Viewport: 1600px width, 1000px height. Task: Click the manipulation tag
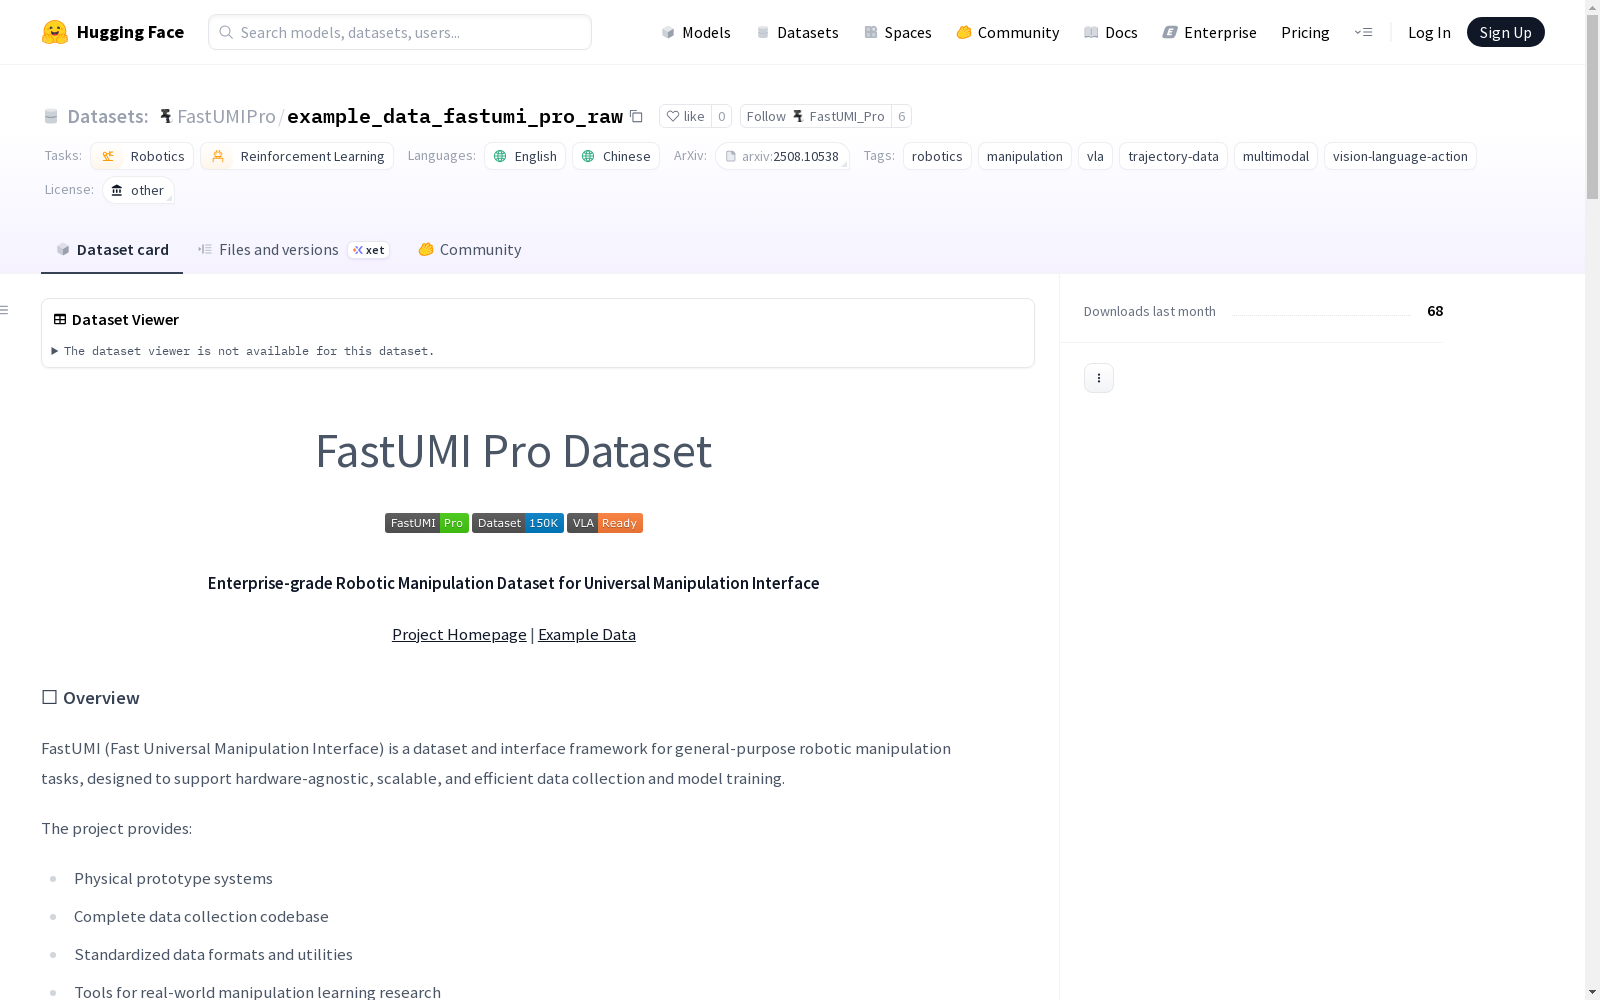pyautogui.click(x=1025, y=156)
